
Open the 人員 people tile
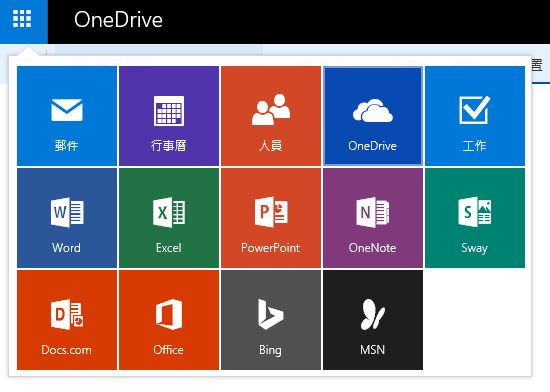271,116
